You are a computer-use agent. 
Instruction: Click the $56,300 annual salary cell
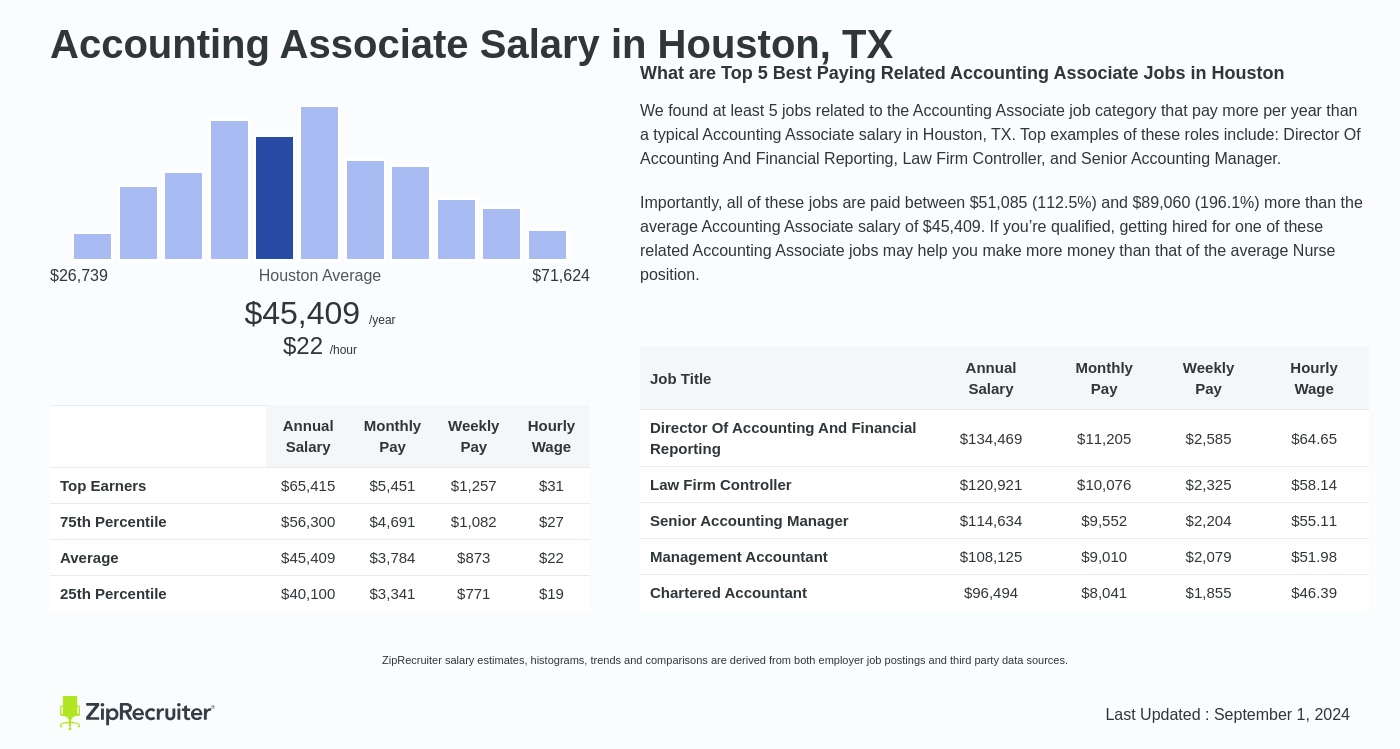tap(308, 522)
